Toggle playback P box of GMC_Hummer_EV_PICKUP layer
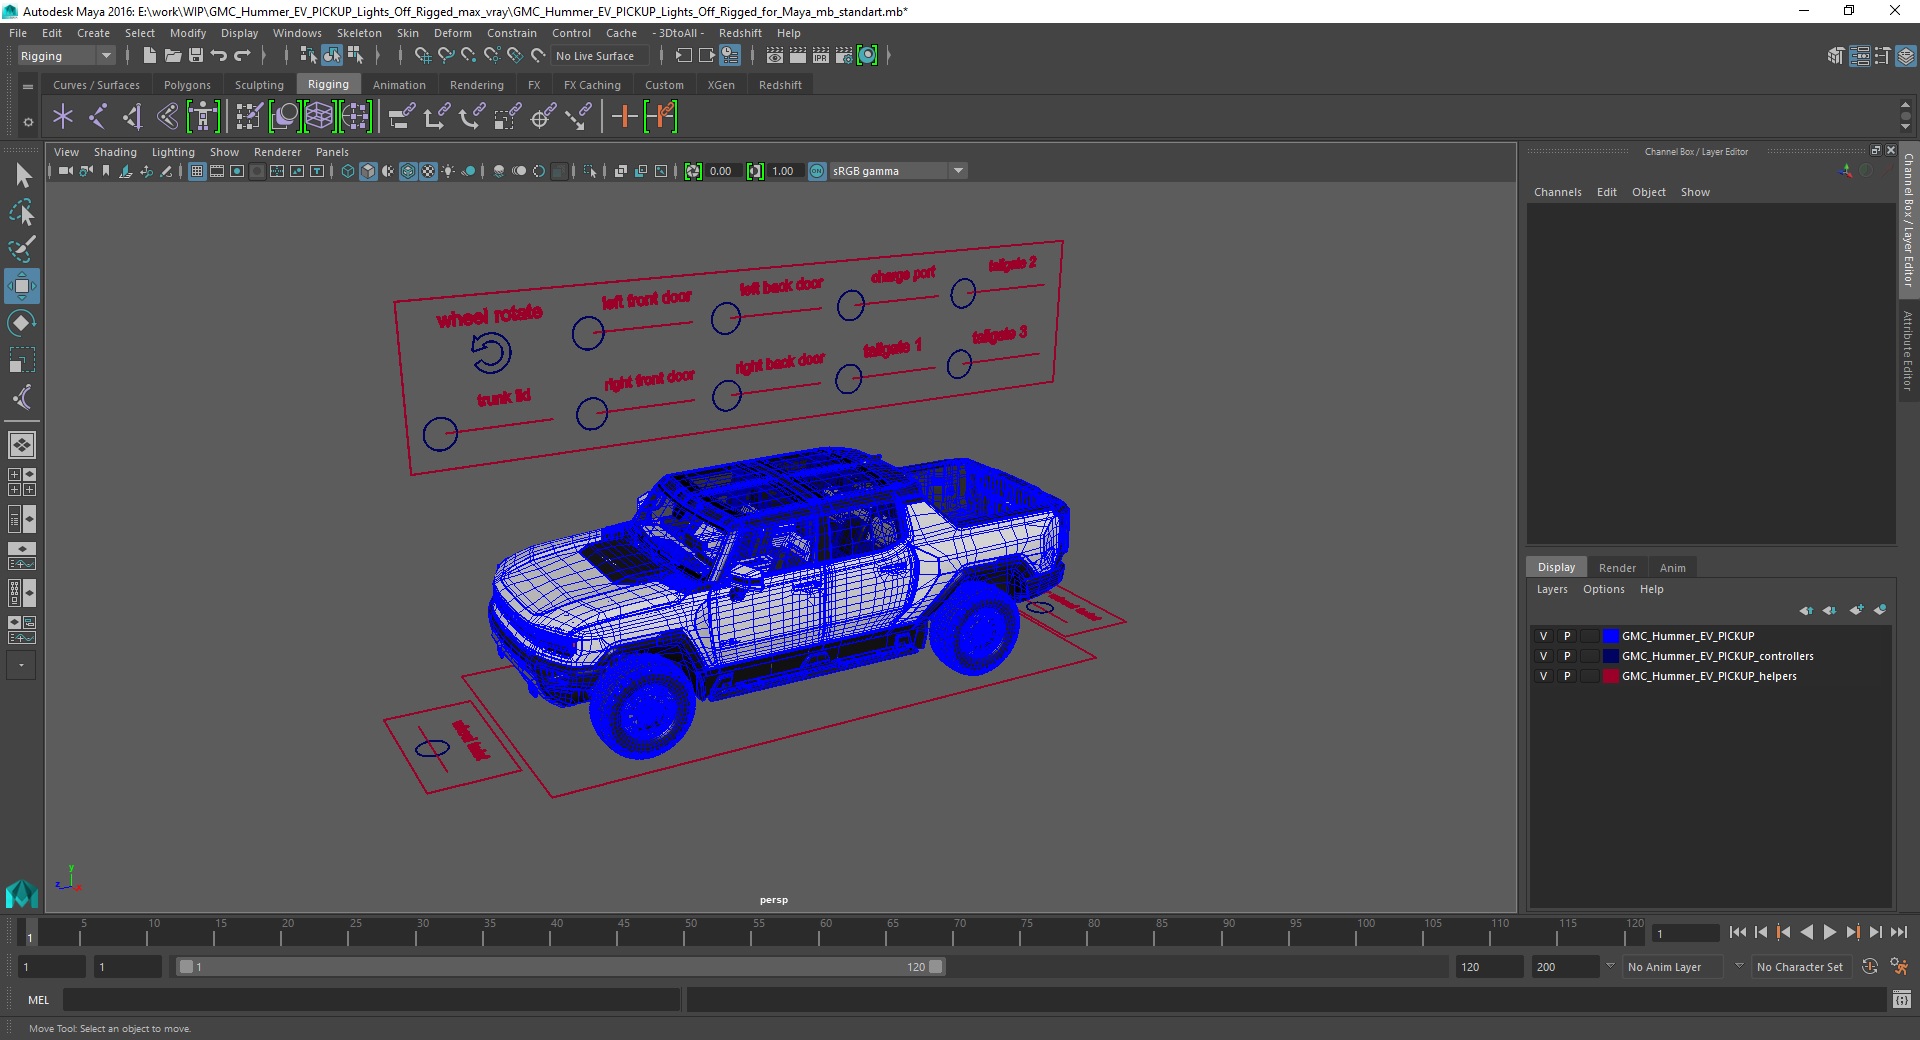The image size is (1920, 1040). click(1567, 636)
